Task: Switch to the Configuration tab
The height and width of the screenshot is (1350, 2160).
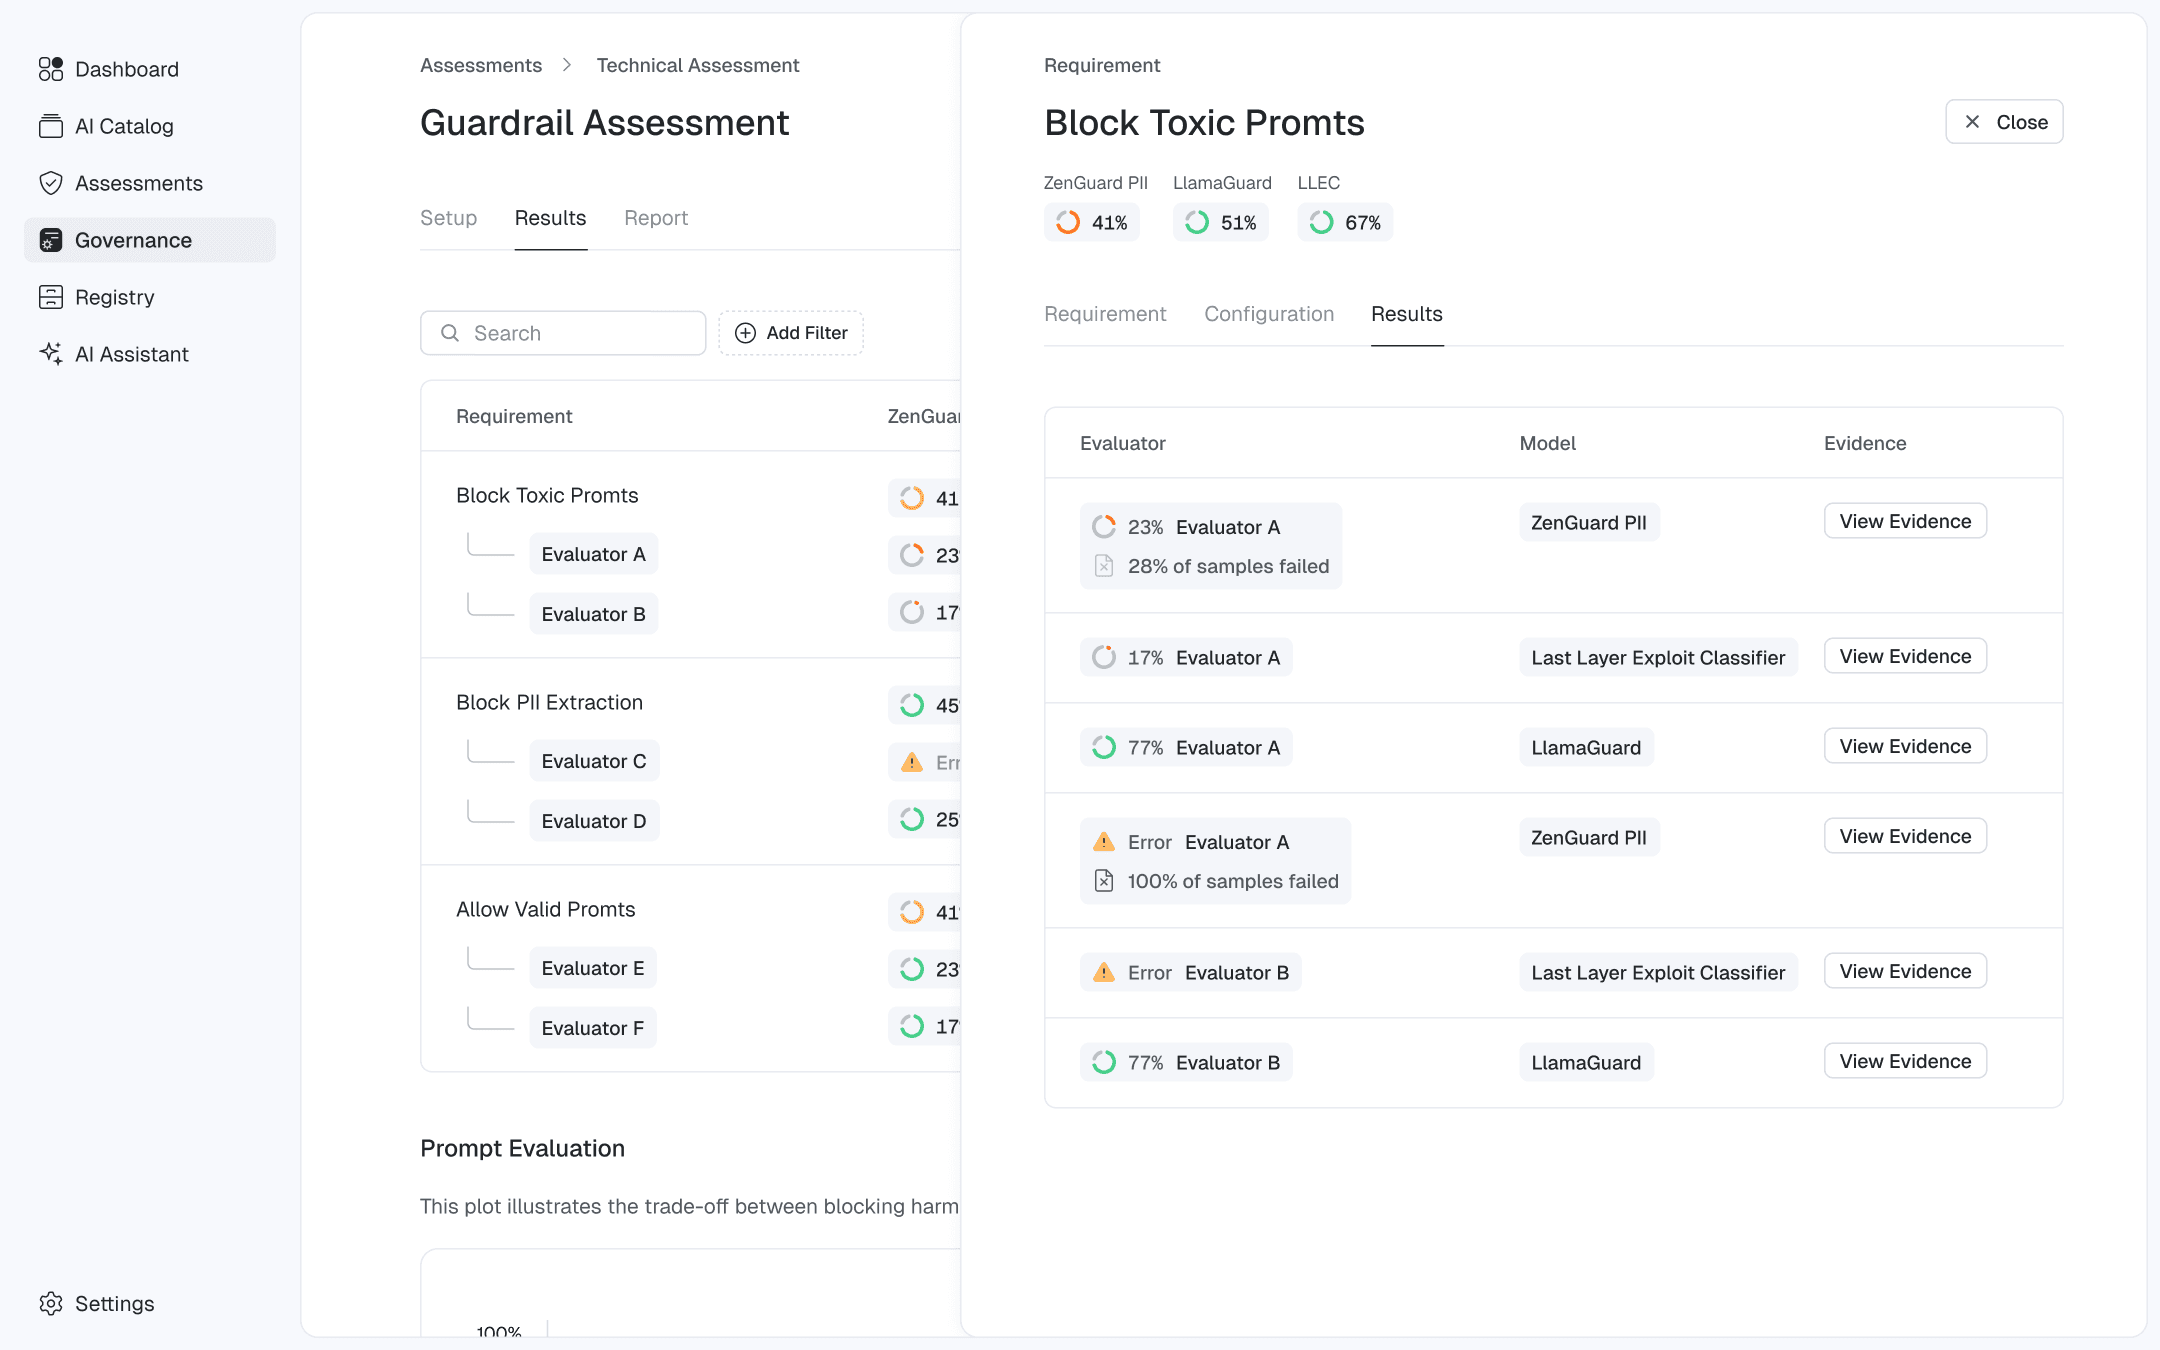Action: tap(1268, 314)
